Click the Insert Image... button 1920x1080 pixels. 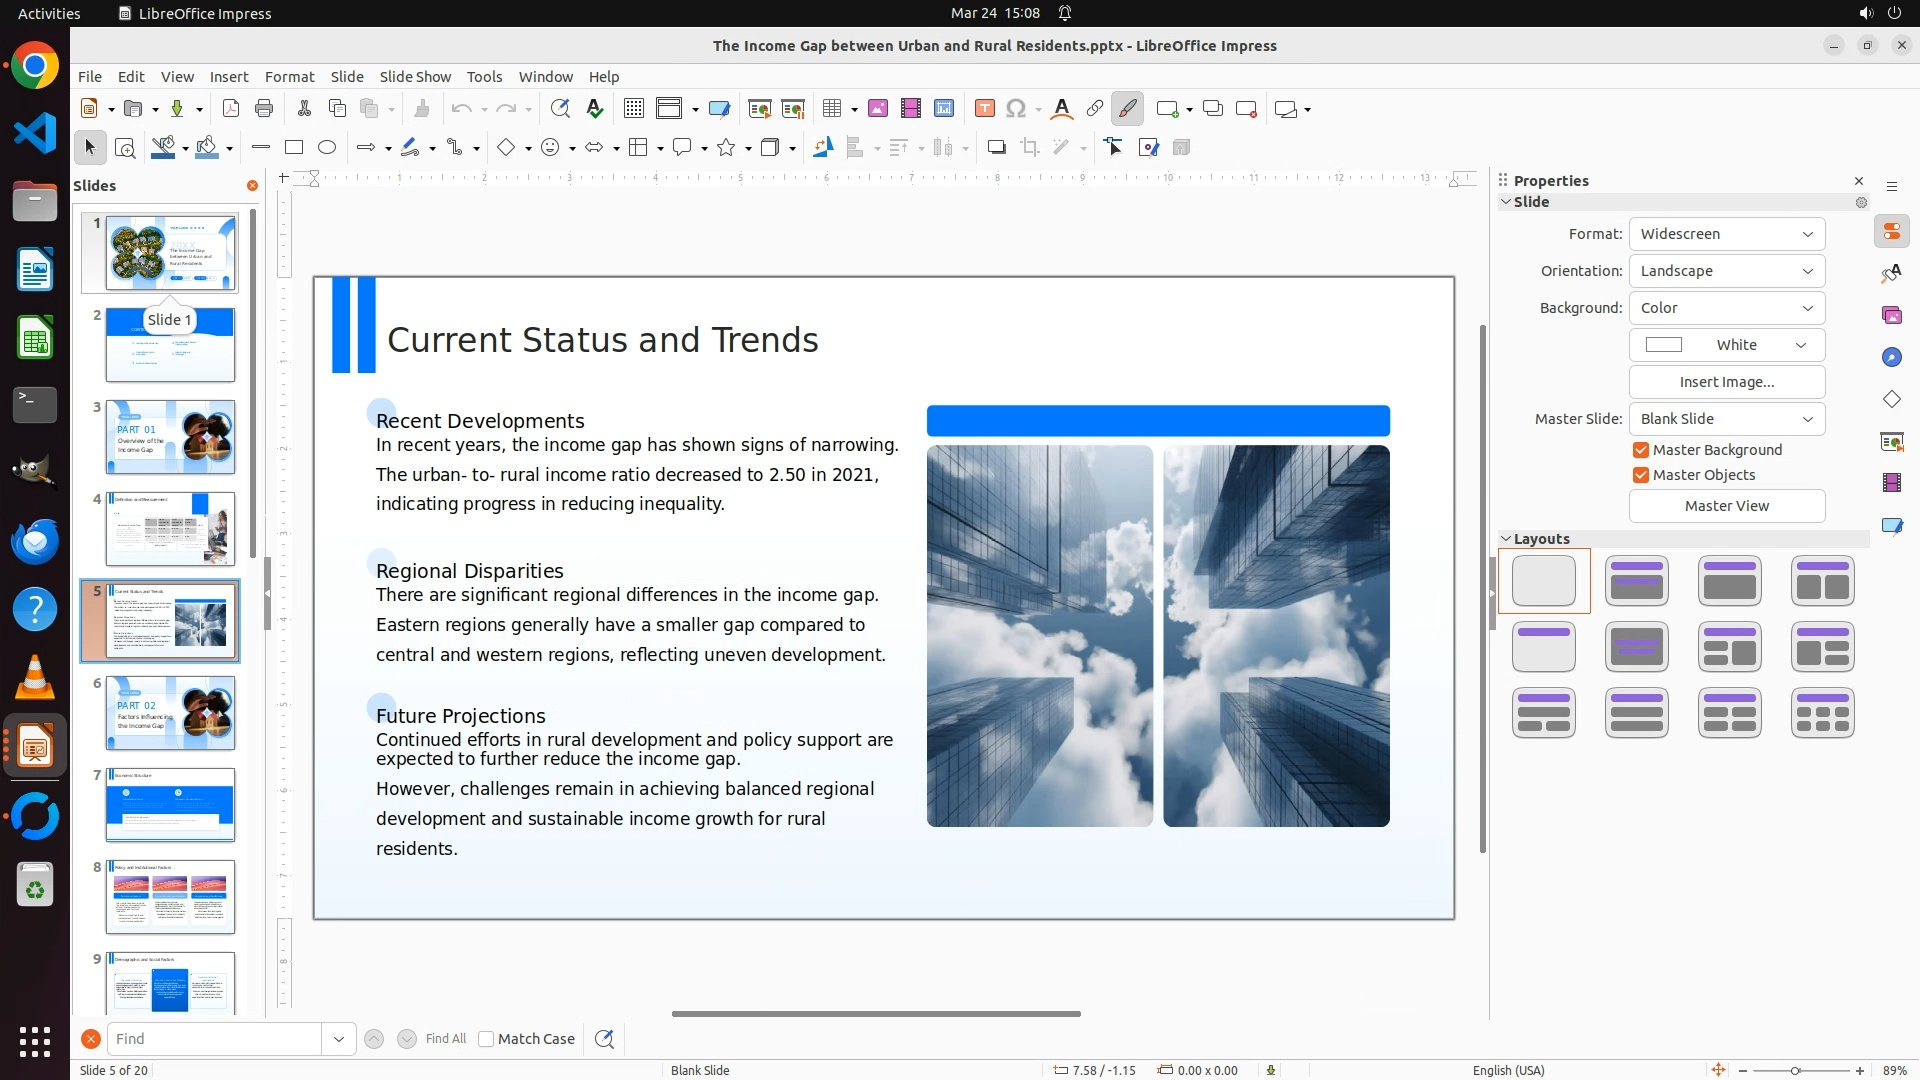1726,382
